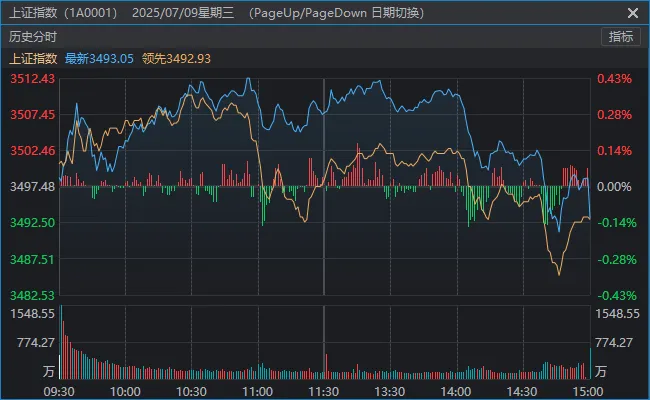Close the historical intraday chart window

click(x=631, y=13)
